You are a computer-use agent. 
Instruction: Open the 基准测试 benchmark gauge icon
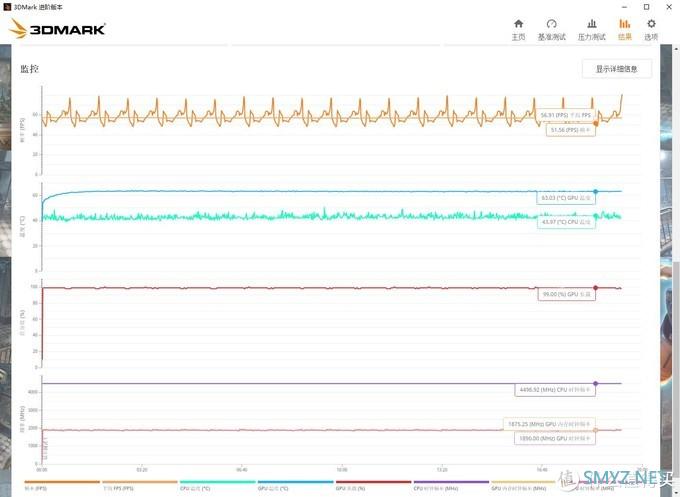pos(552,24)
